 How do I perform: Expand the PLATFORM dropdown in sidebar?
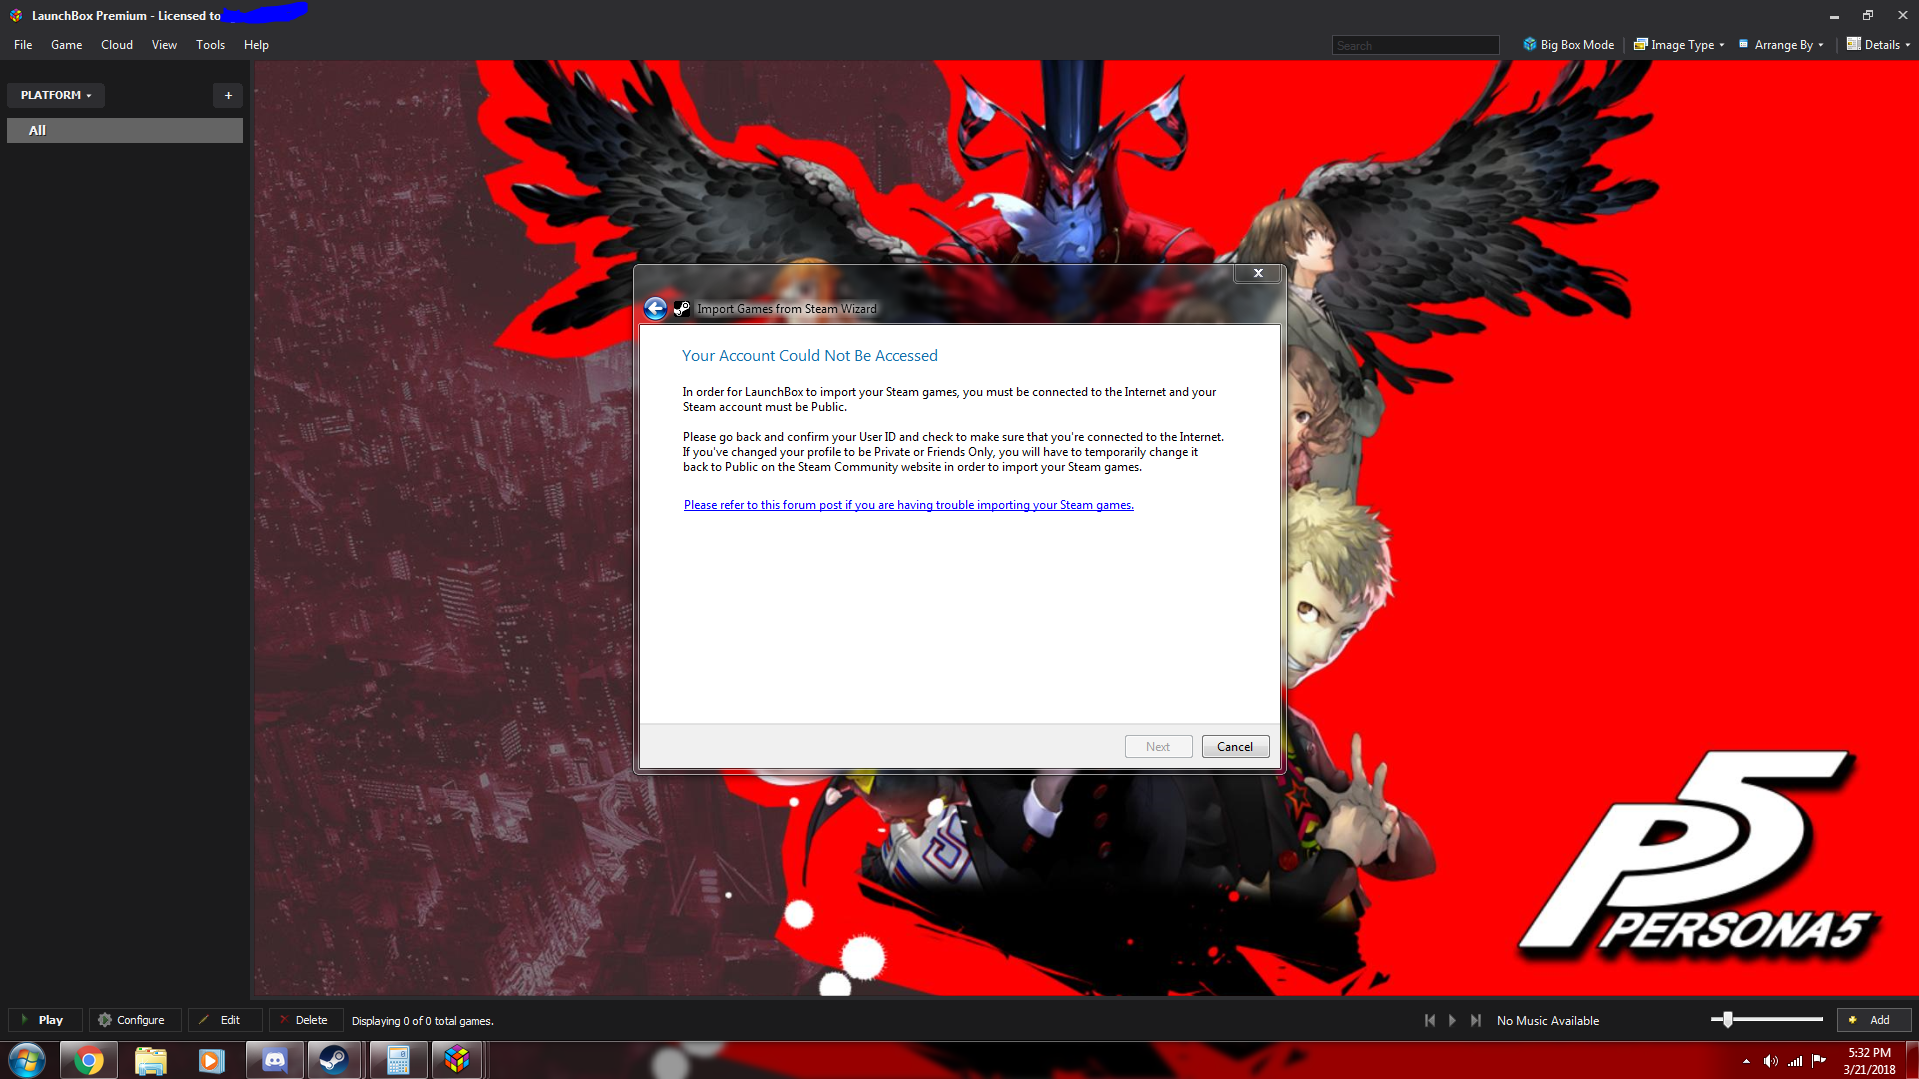(56, 95)
